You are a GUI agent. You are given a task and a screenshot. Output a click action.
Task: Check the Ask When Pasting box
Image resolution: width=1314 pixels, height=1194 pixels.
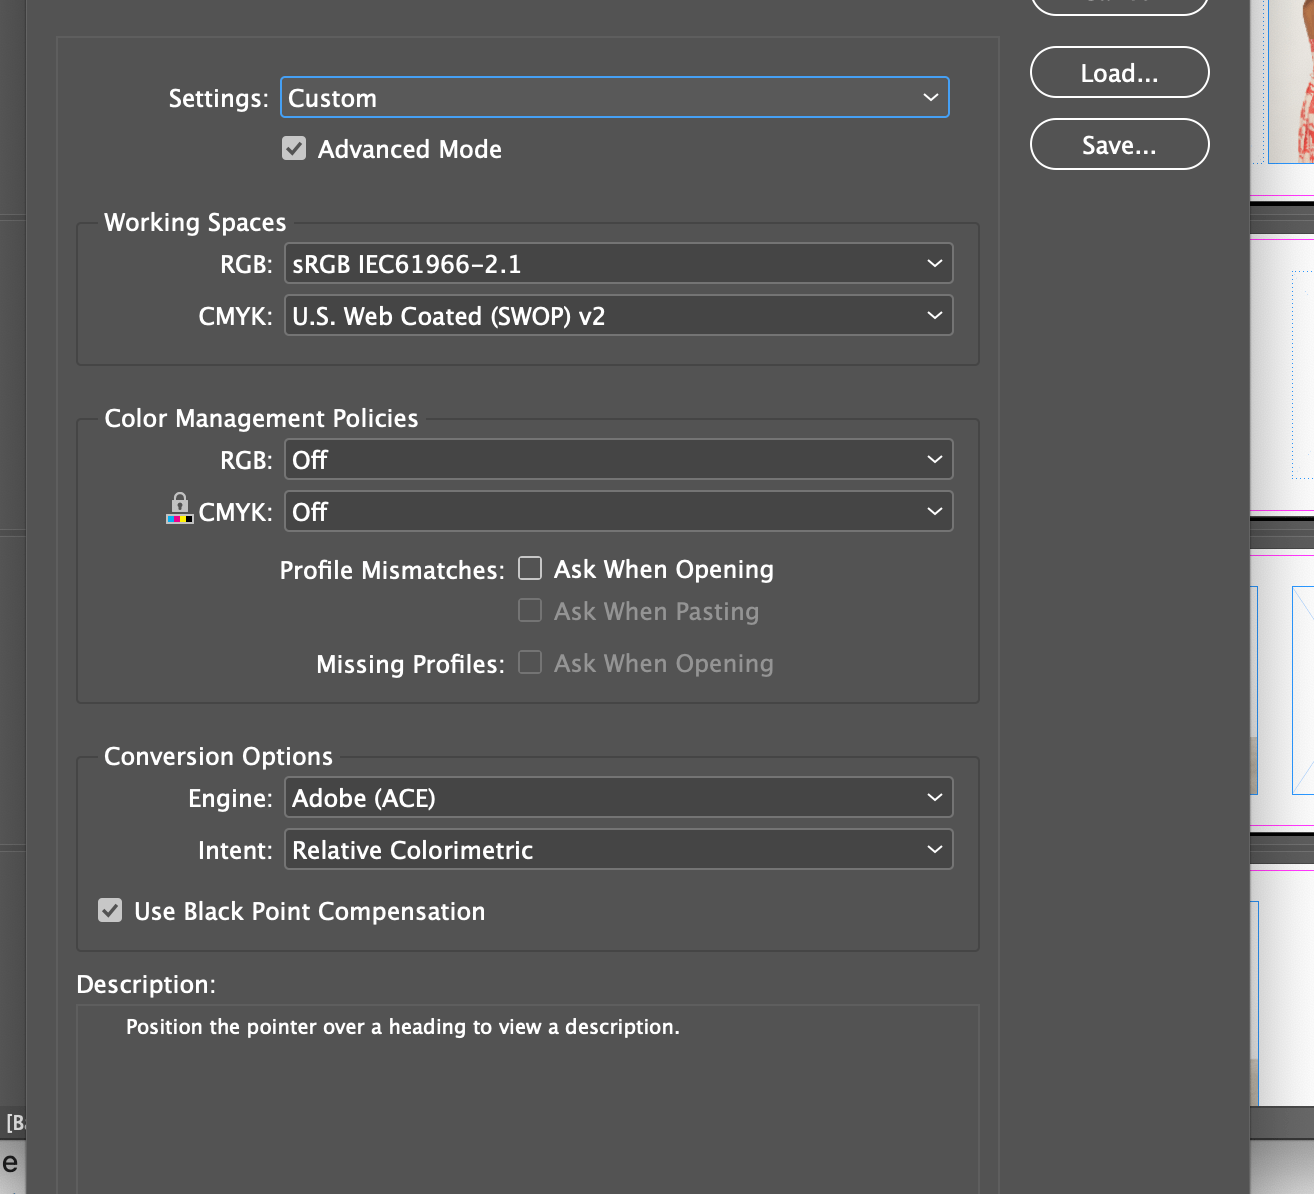click(x=530, y=611)
